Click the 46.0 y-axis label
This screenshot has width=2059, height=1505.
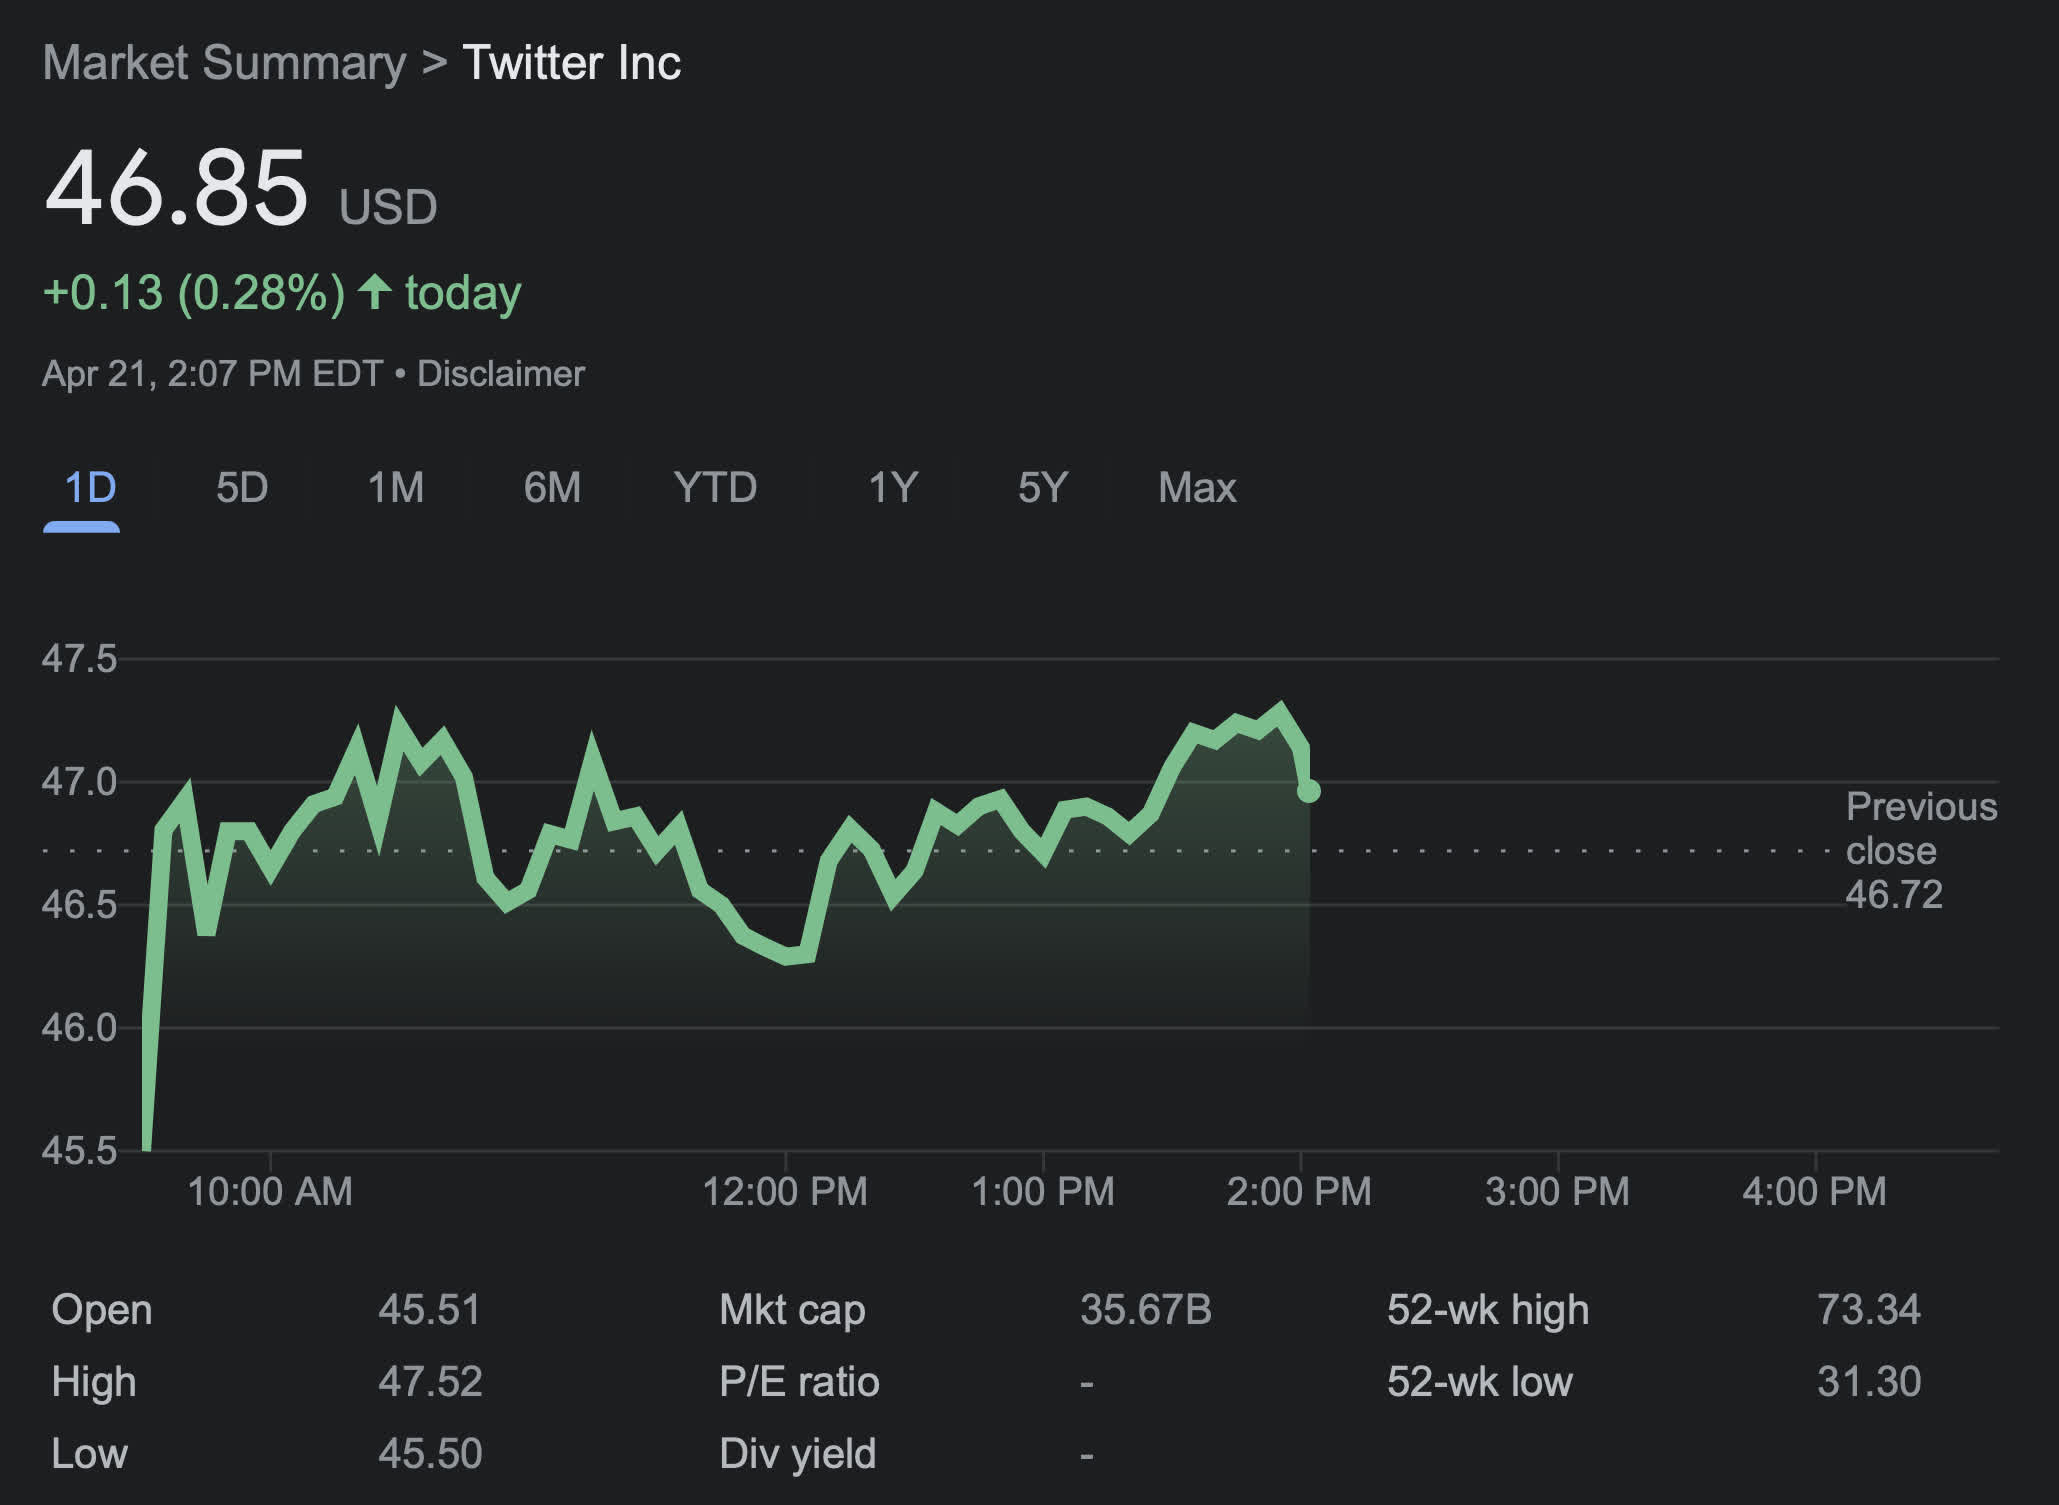pyautogui.click(x=79, y=1028)
